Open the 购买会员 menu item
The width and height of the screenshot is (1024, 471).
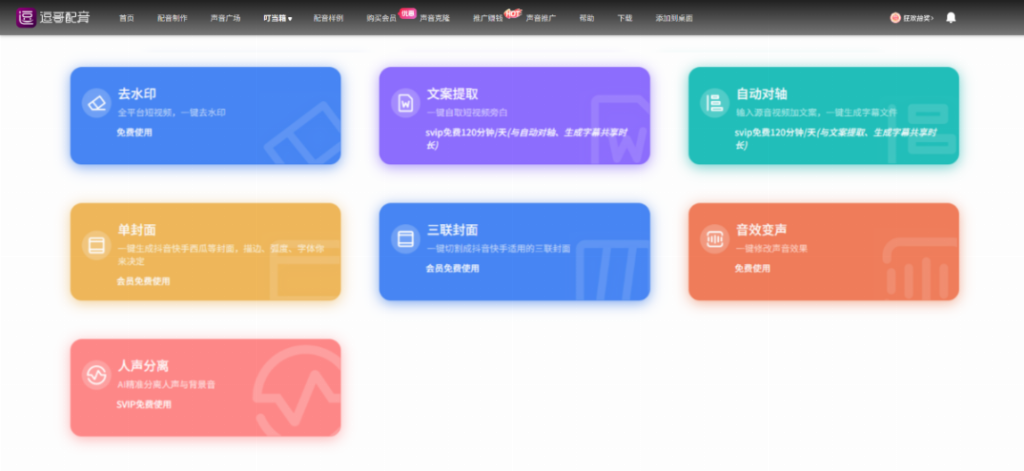click(x=381, y=19)
